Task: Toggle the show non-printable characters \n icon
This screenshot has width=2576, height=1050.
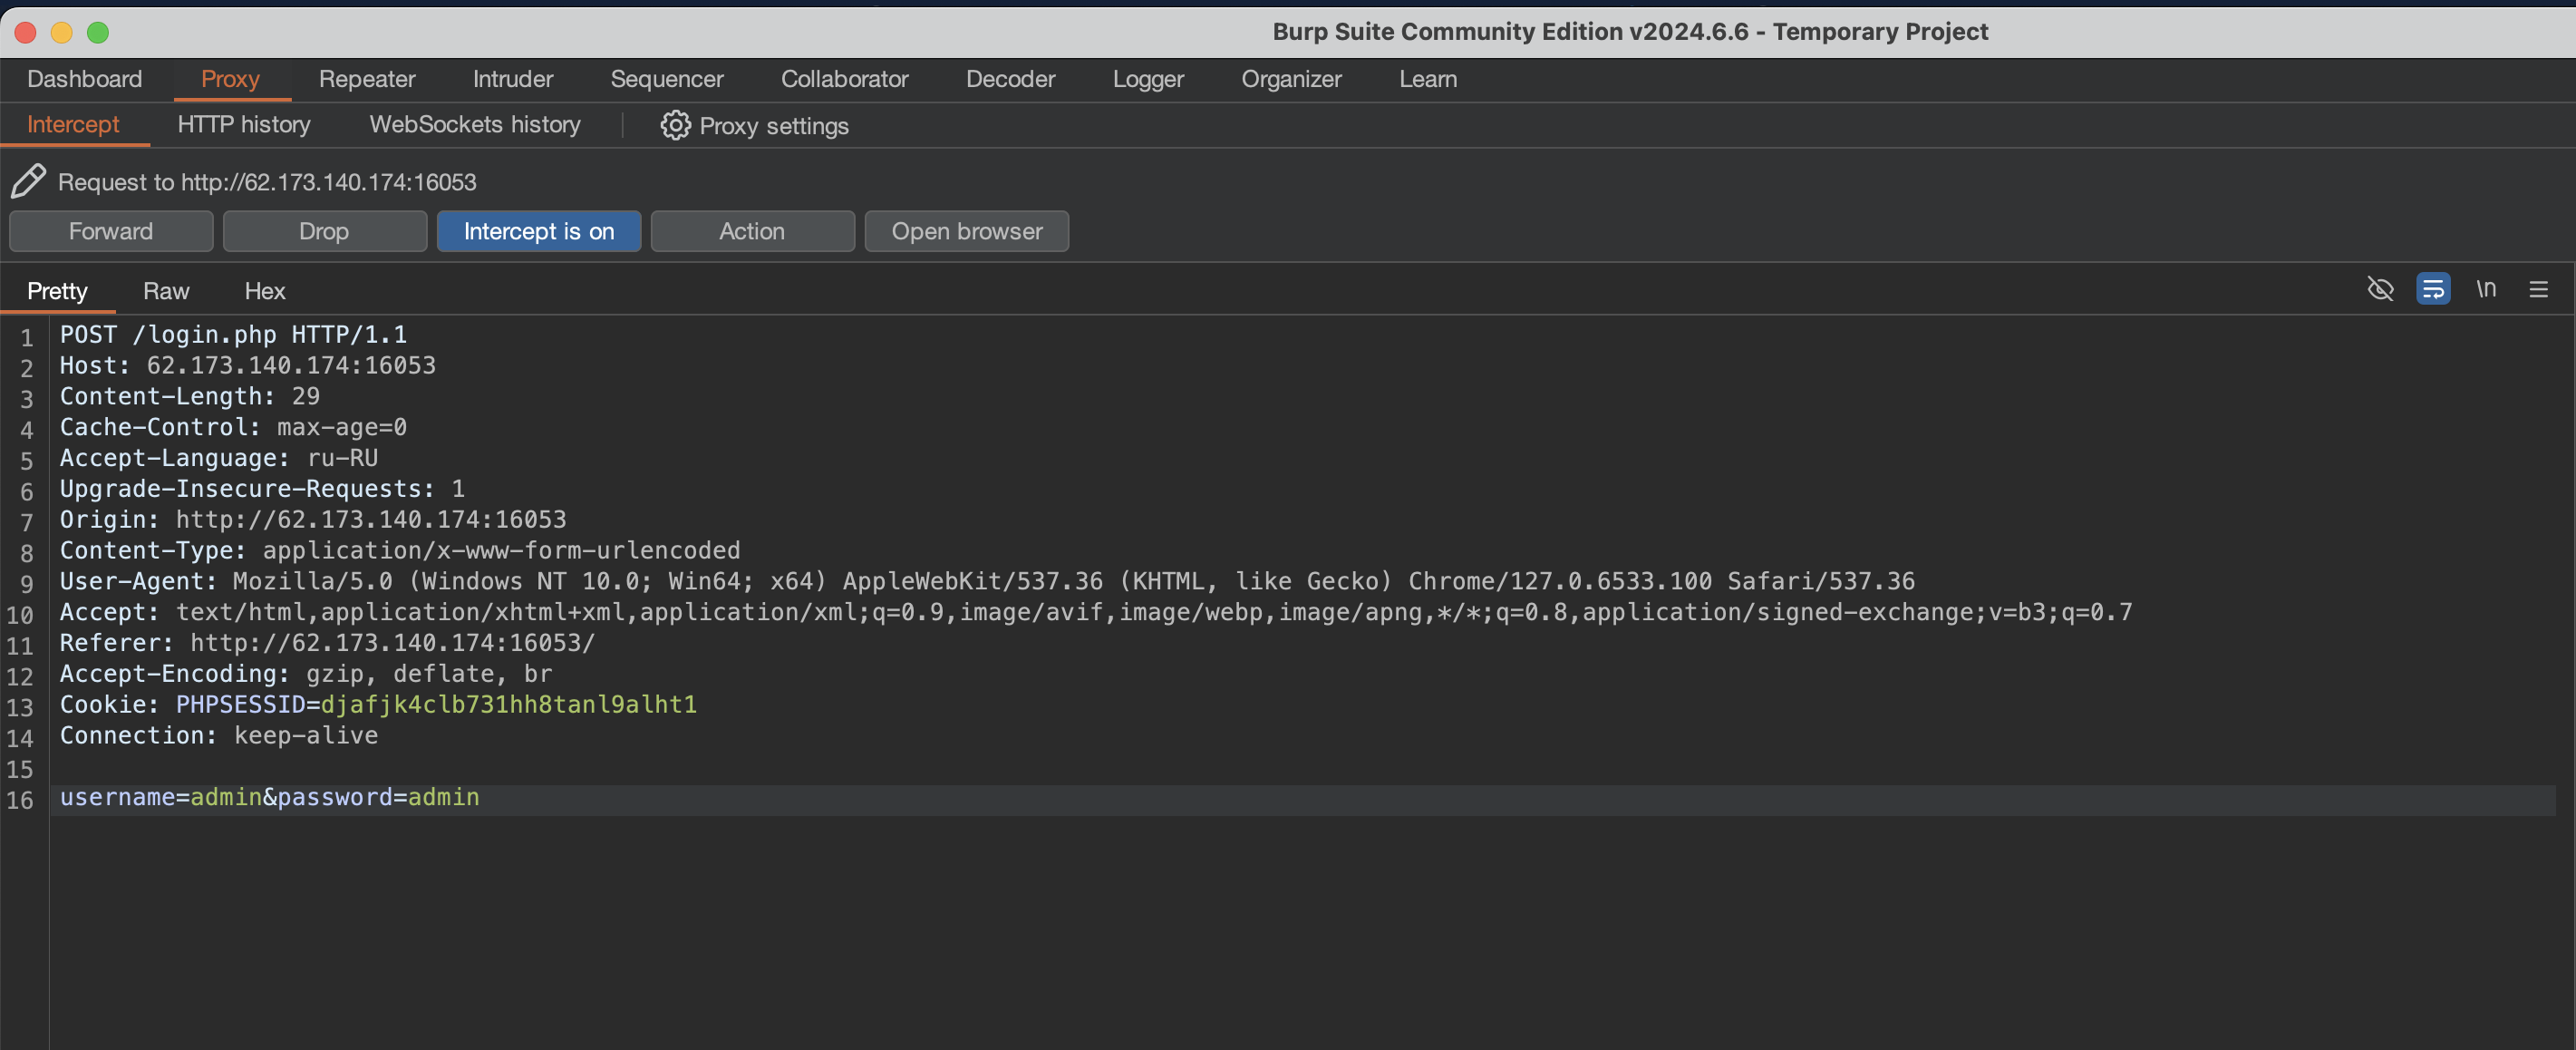Action: coord(2486,289)
